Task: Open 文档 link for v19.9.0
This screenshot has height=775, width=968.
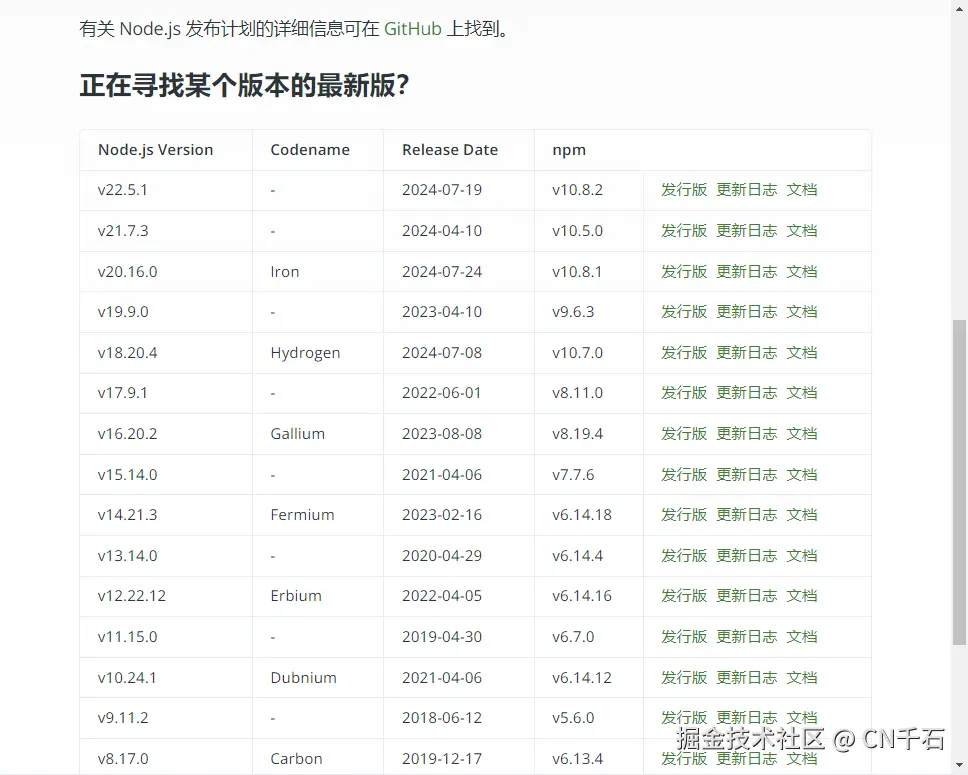Action: 801,311
